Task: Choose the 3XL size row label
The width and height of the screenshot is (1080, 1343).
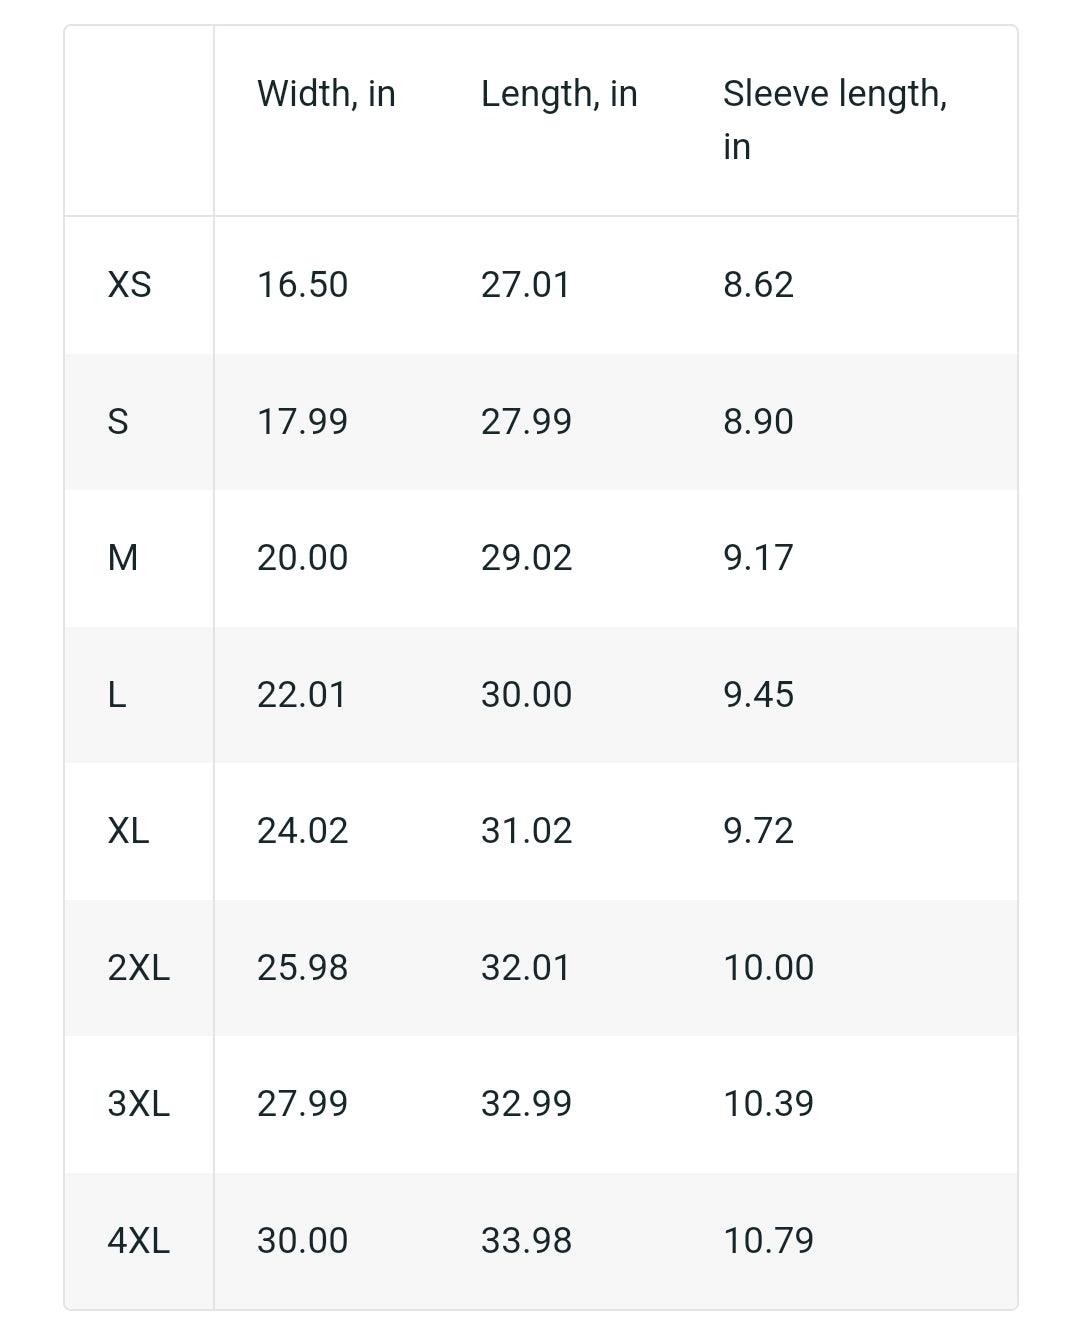Action: tap(138, 1104)
